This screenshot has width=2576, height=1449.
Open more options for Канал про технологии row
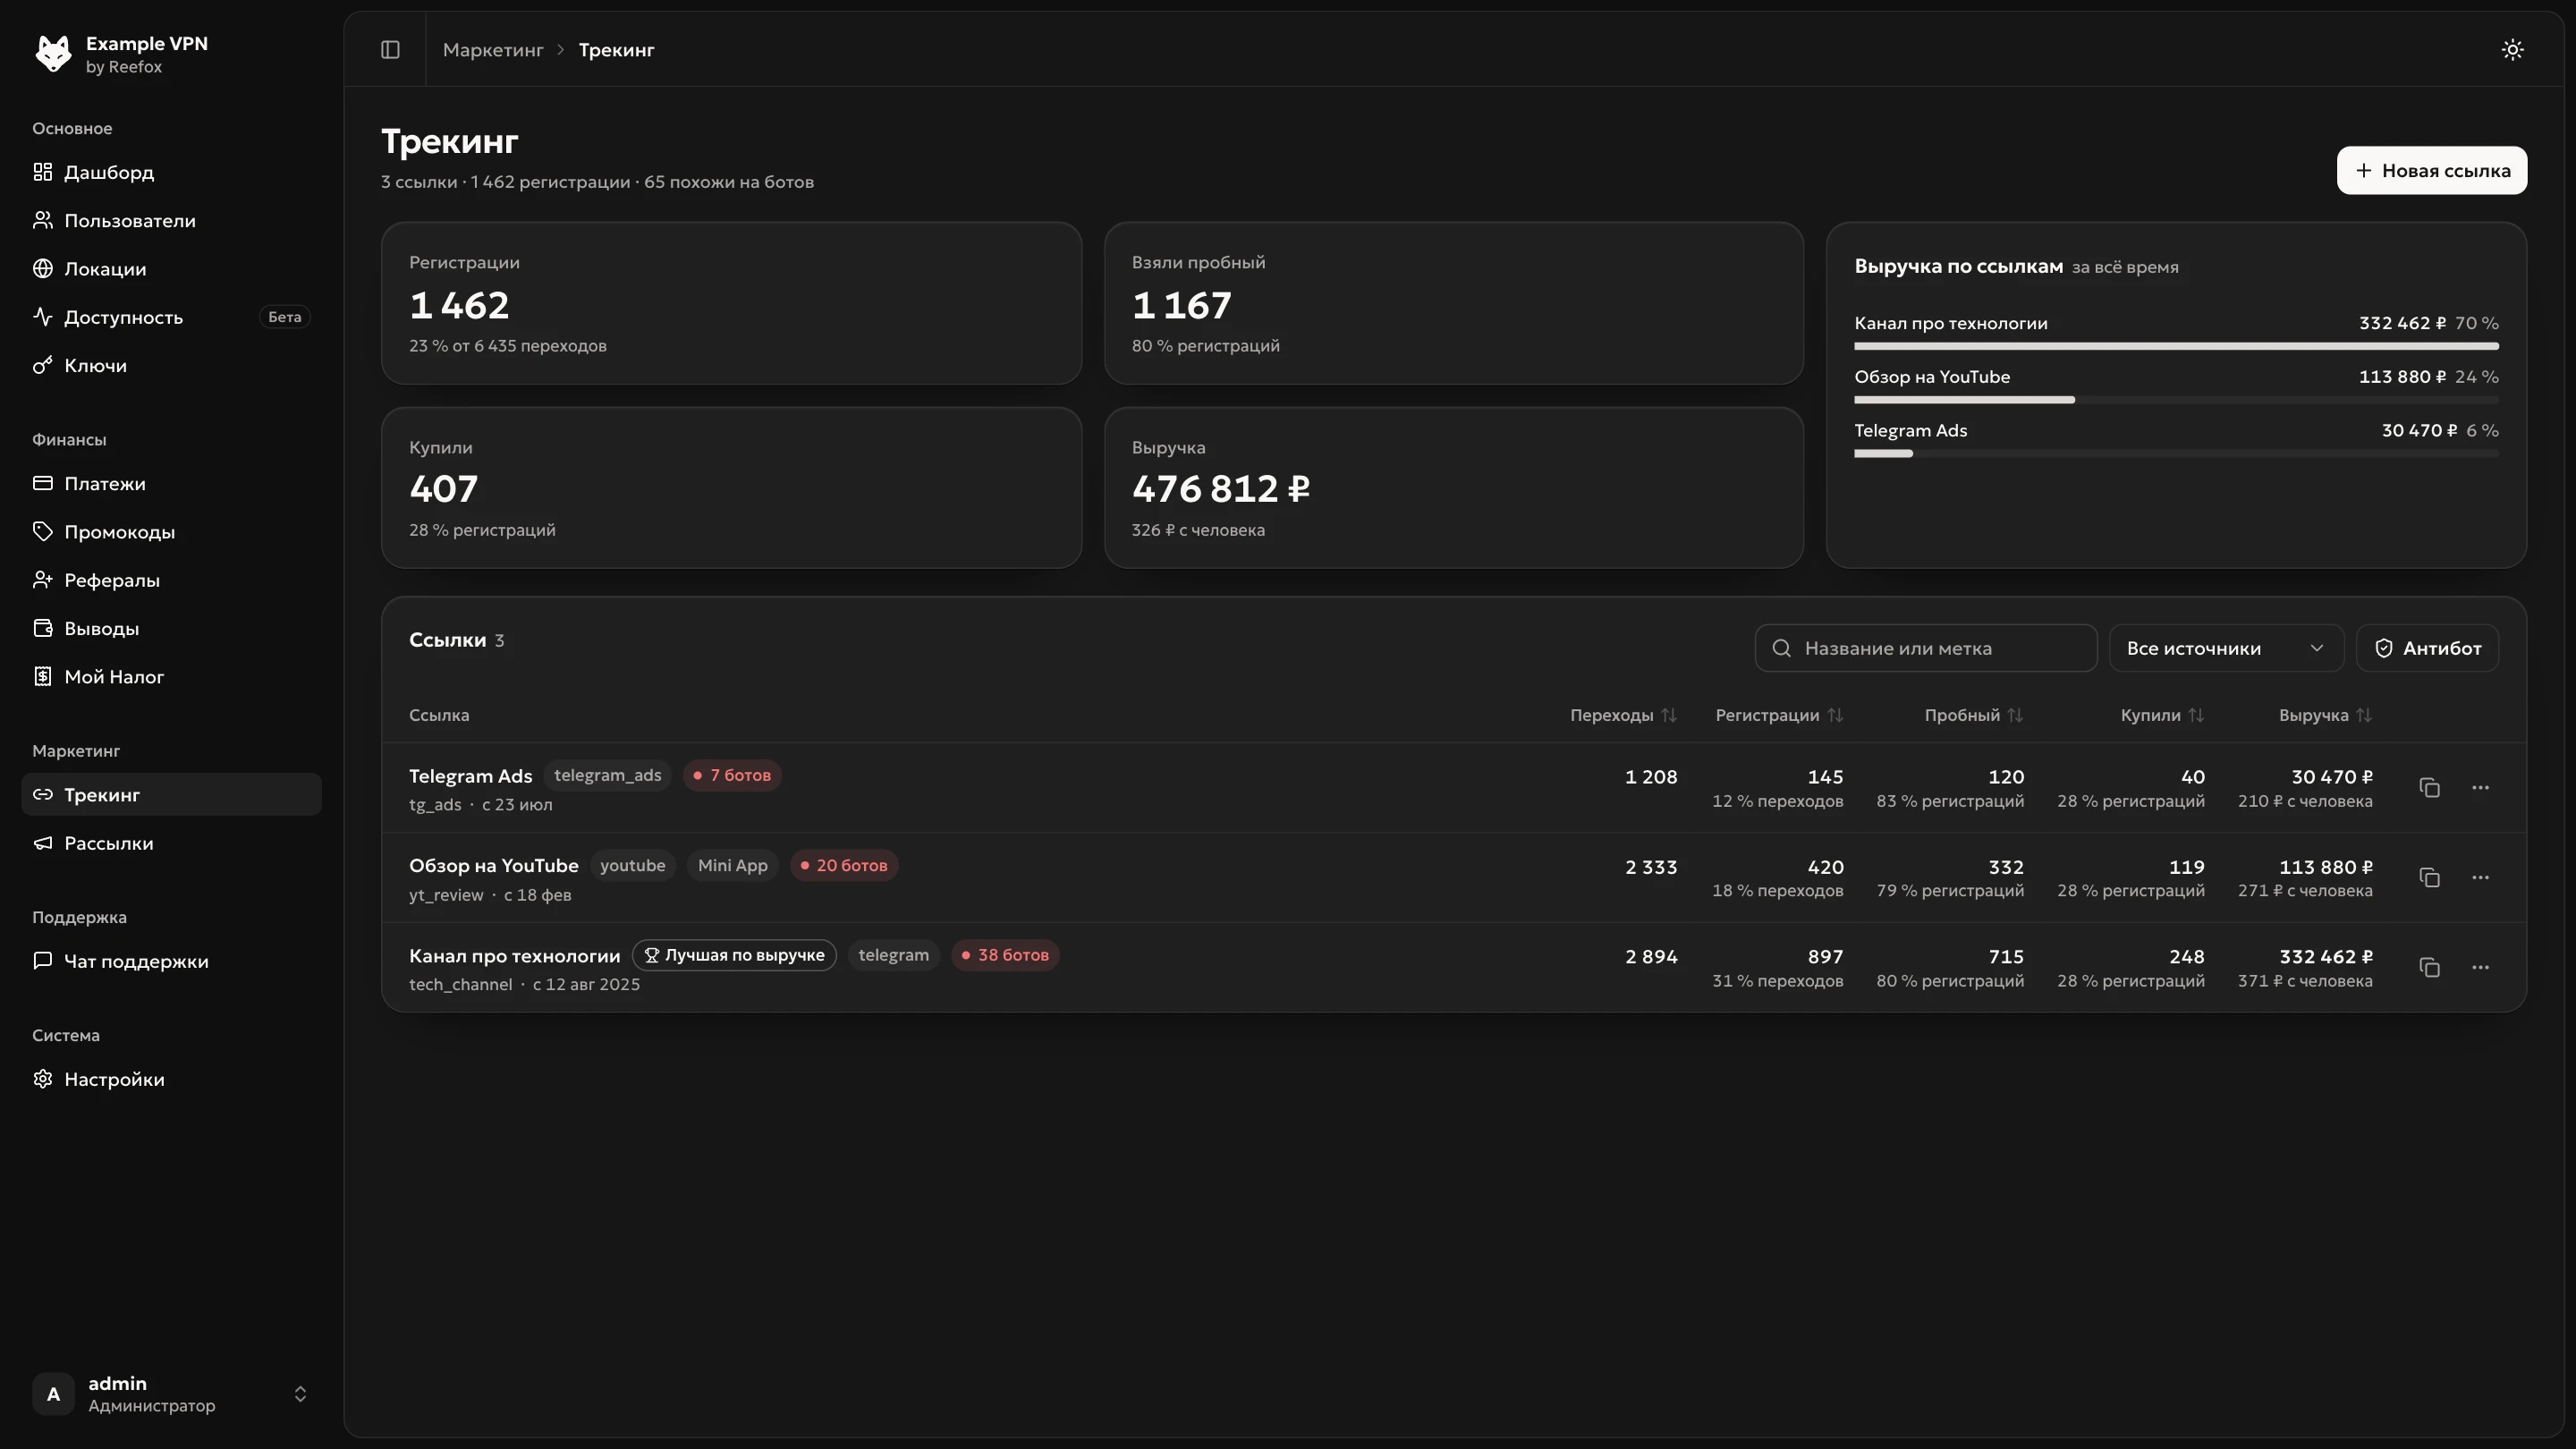pos(2480,967)
